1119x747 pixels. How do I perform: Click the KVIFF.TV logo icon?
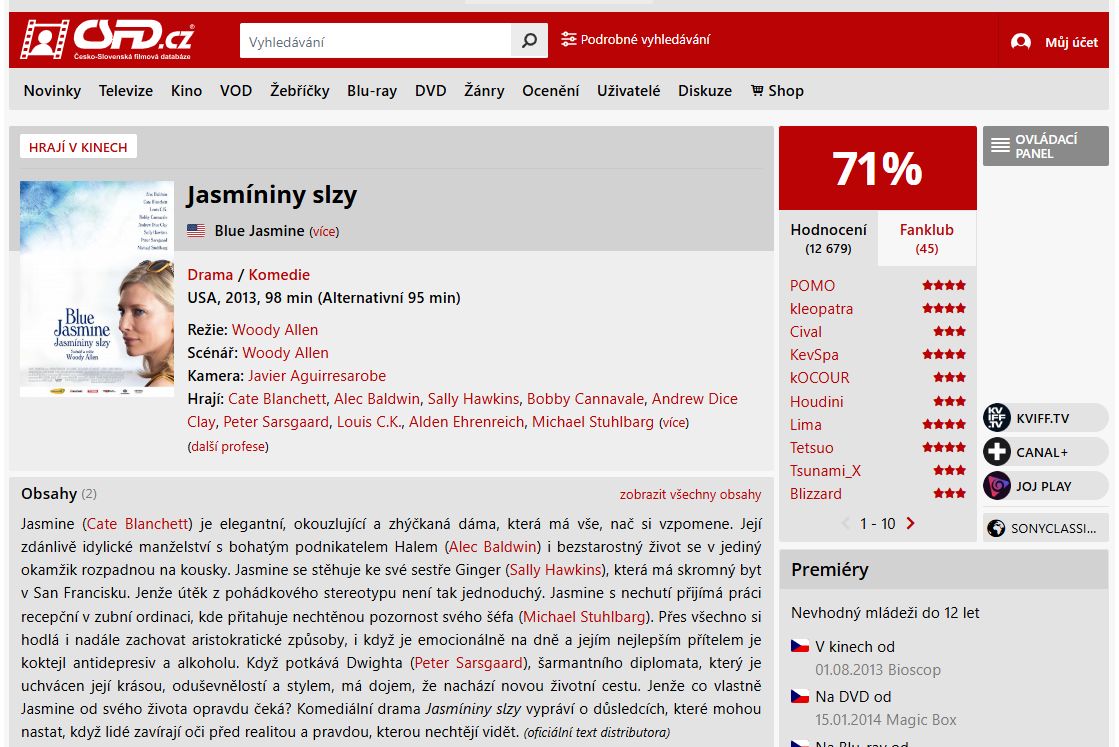tap(997, 417)
